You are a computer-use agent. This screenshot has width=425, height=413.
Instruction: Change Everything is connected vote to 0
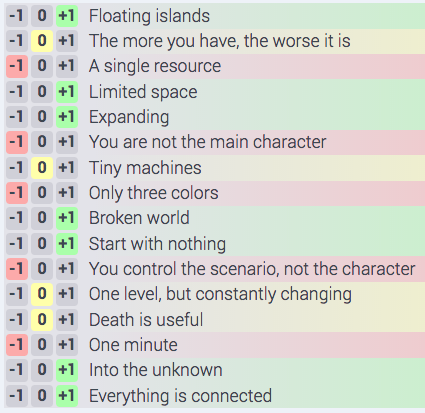[x=42, y=396]
